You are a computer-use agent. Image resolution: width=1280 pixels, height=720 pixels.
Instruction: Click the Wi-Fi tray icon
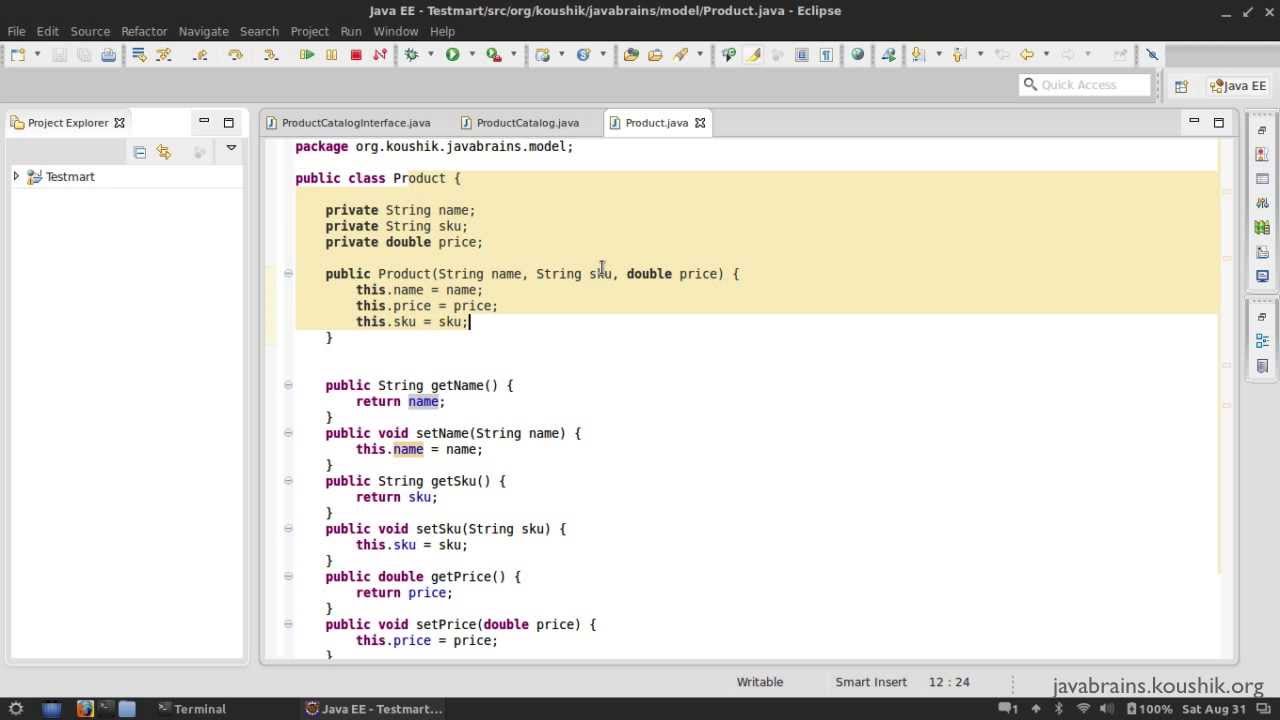[x=1083, y=709]
